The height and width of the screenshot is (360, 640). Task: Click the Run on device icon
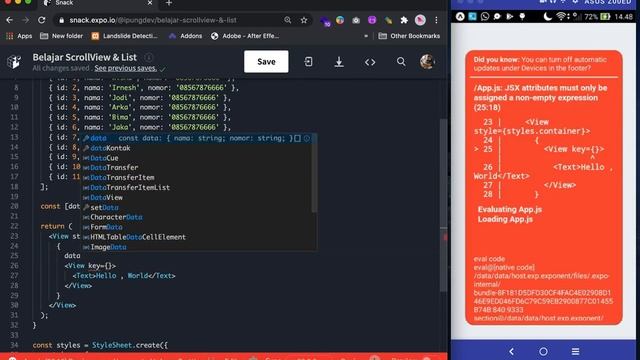[x=308, y=62]
